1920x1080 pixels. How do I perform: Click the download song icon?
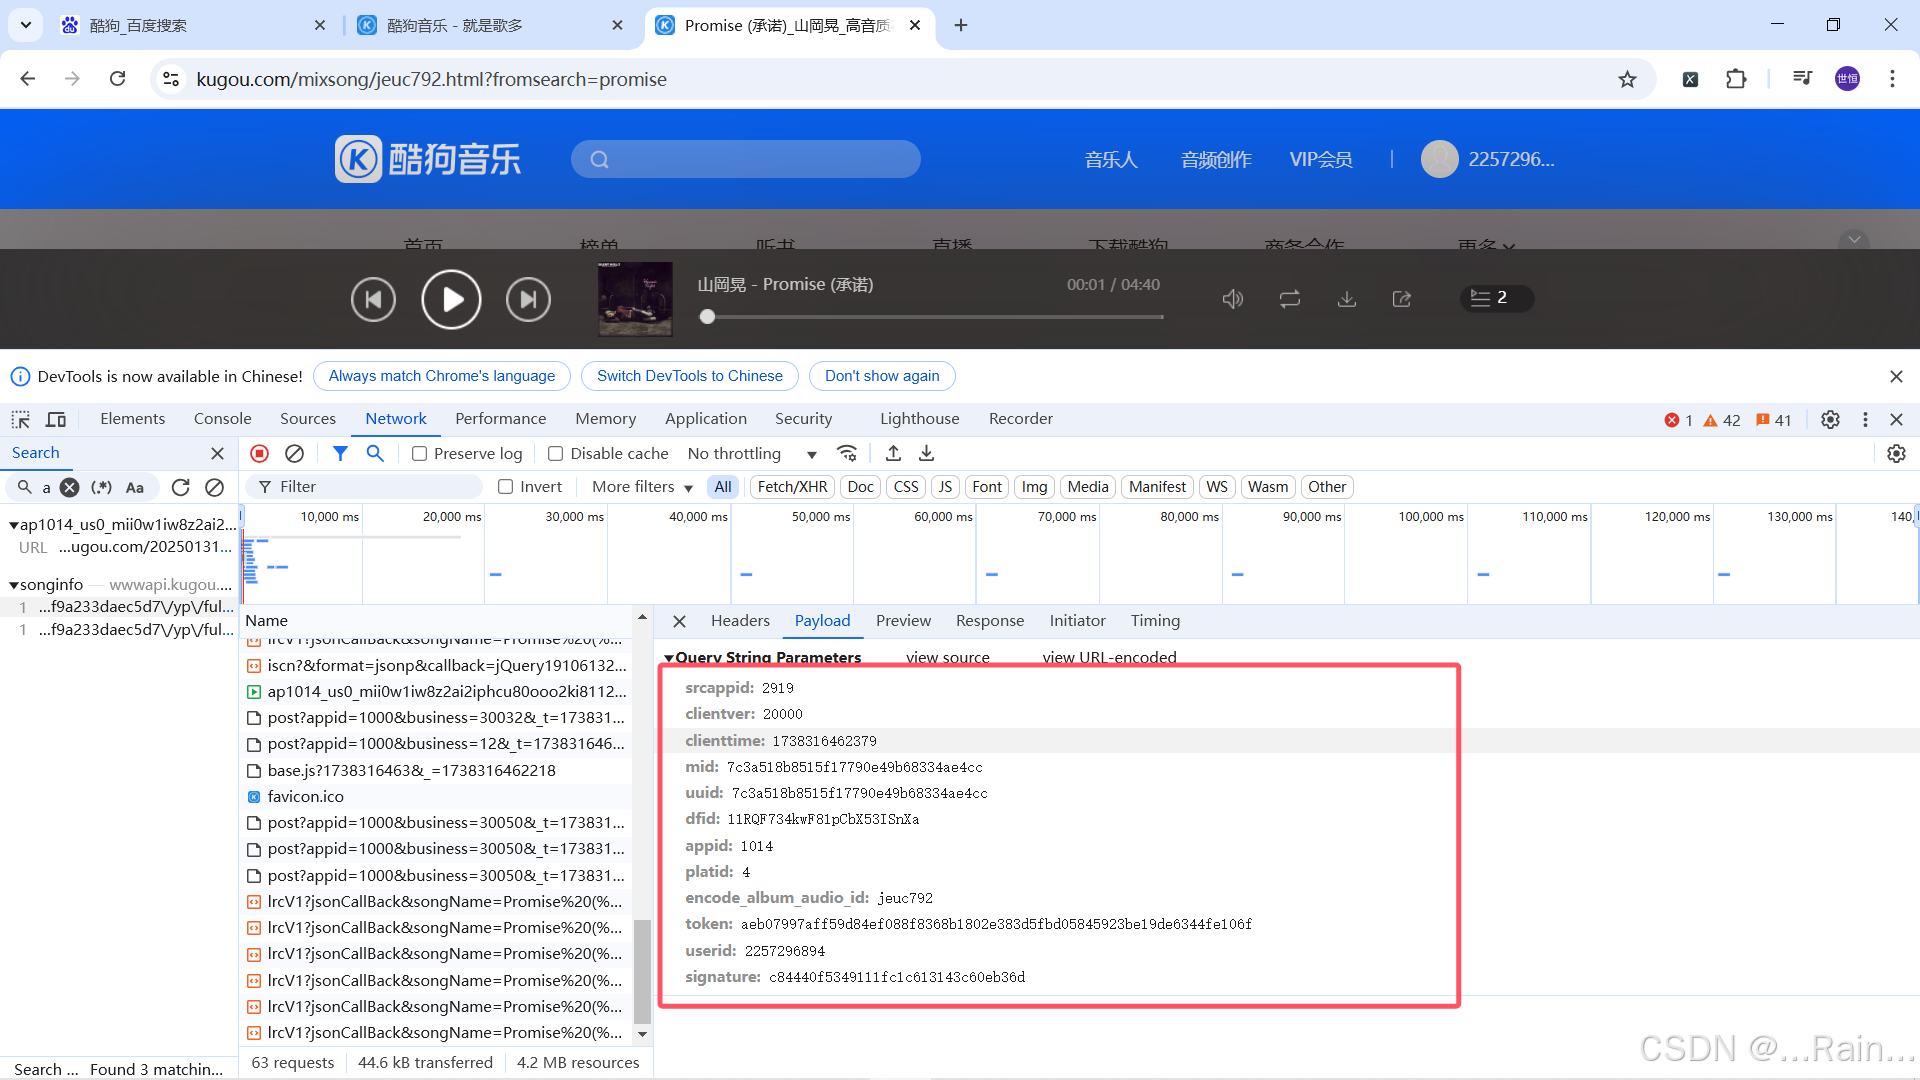[1347, 299]
